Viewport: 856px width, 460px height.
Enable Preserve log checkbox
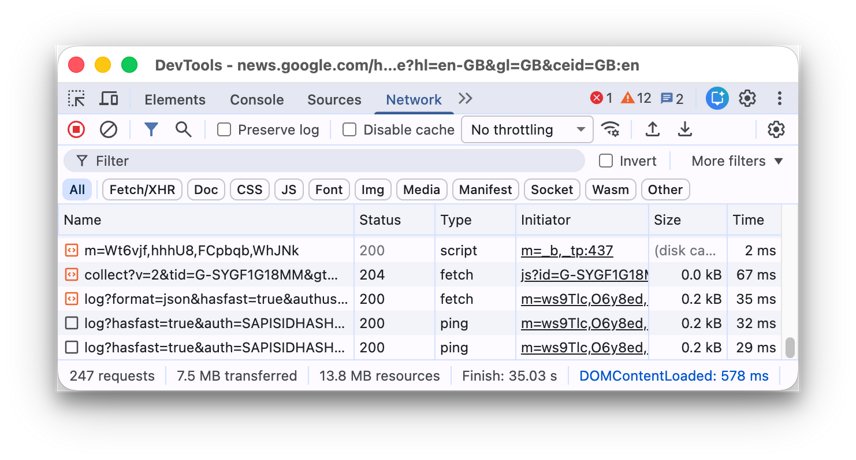pos(224,129)
